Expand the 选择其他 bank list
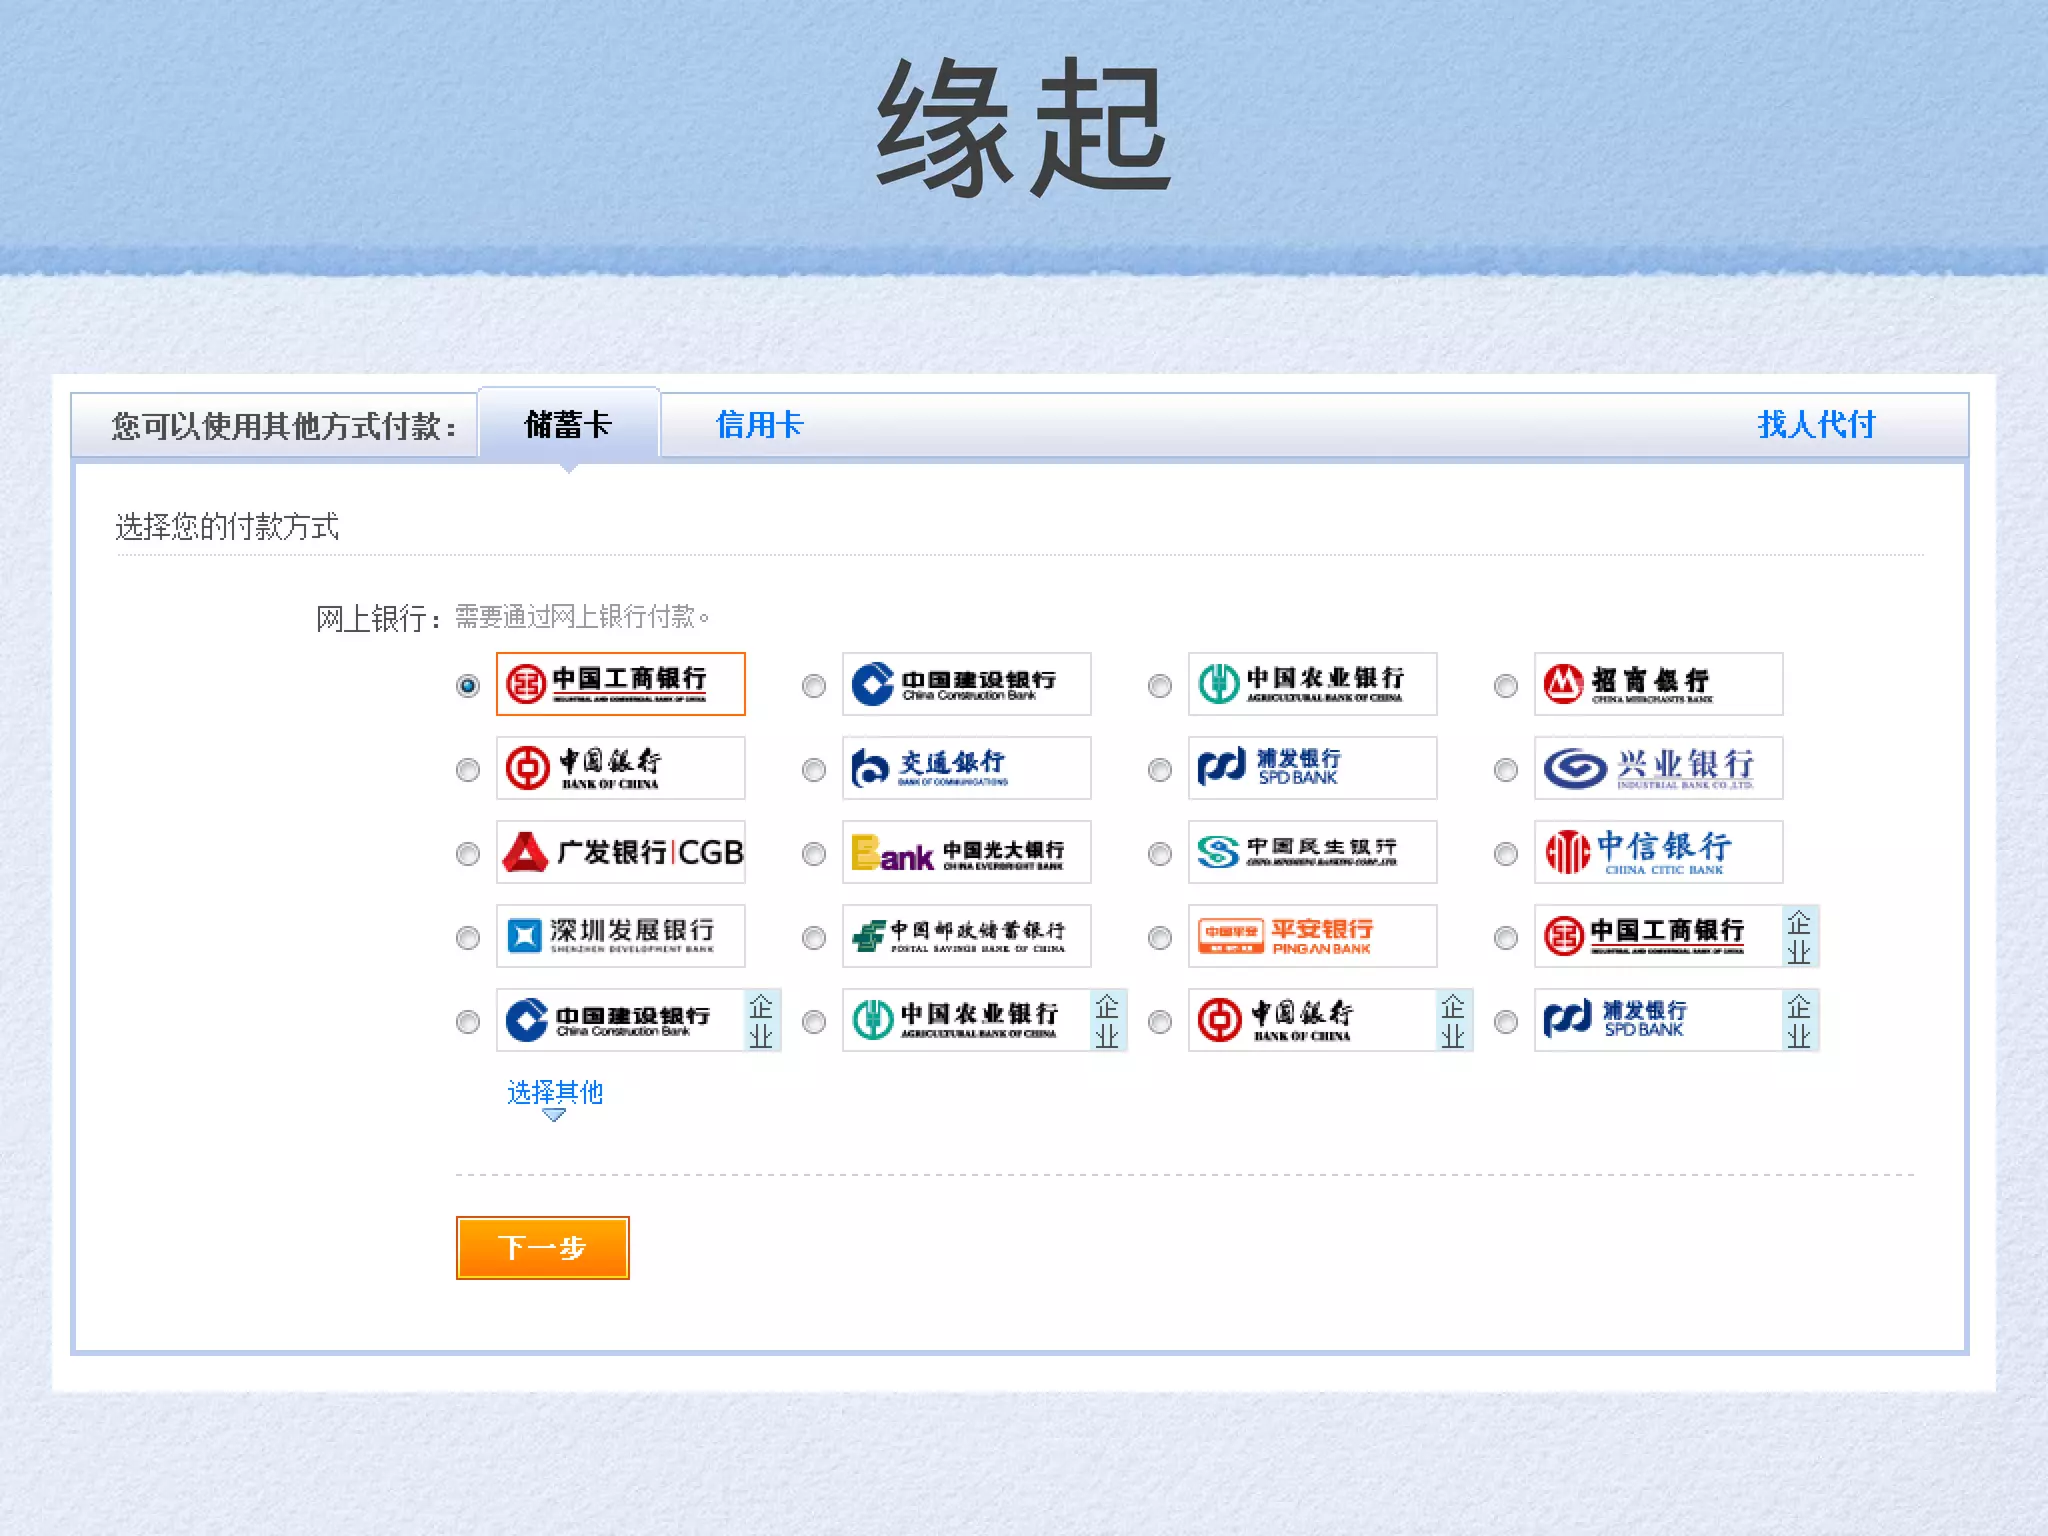2048x1536 pixels. click(555, 1092)
